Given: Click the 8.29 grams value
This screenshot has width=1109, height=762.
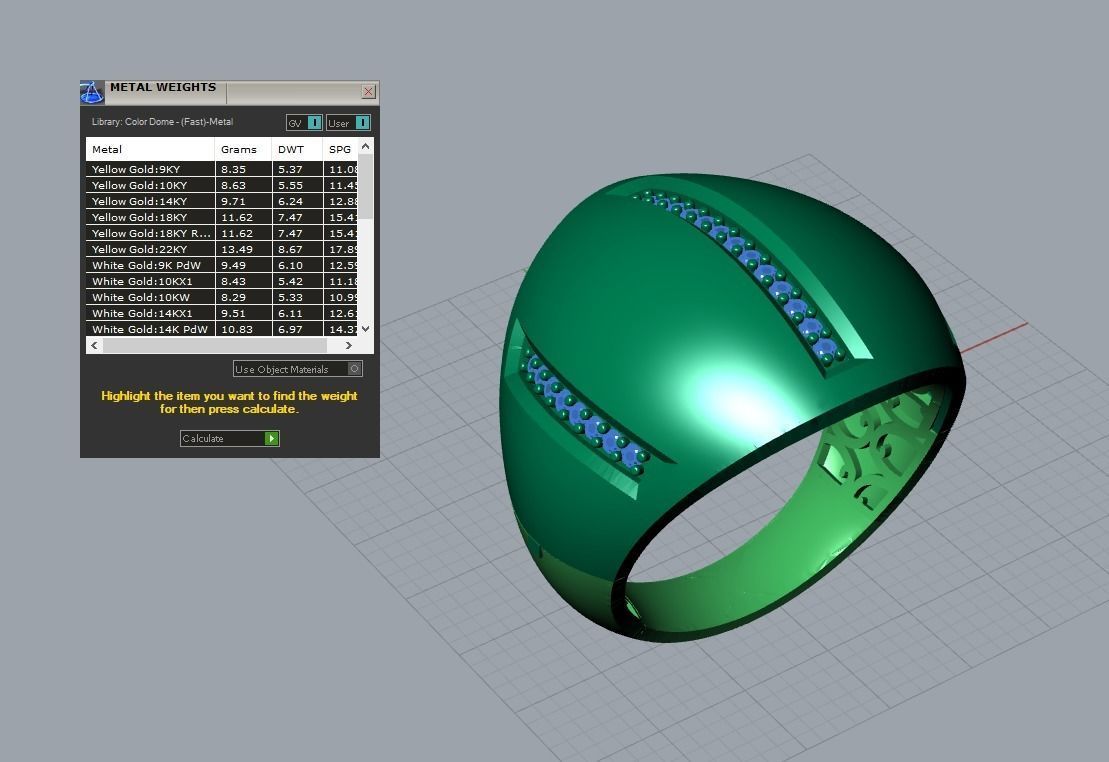Looking at the screenshot, I should pyautogui.click(x=233, y=297).
